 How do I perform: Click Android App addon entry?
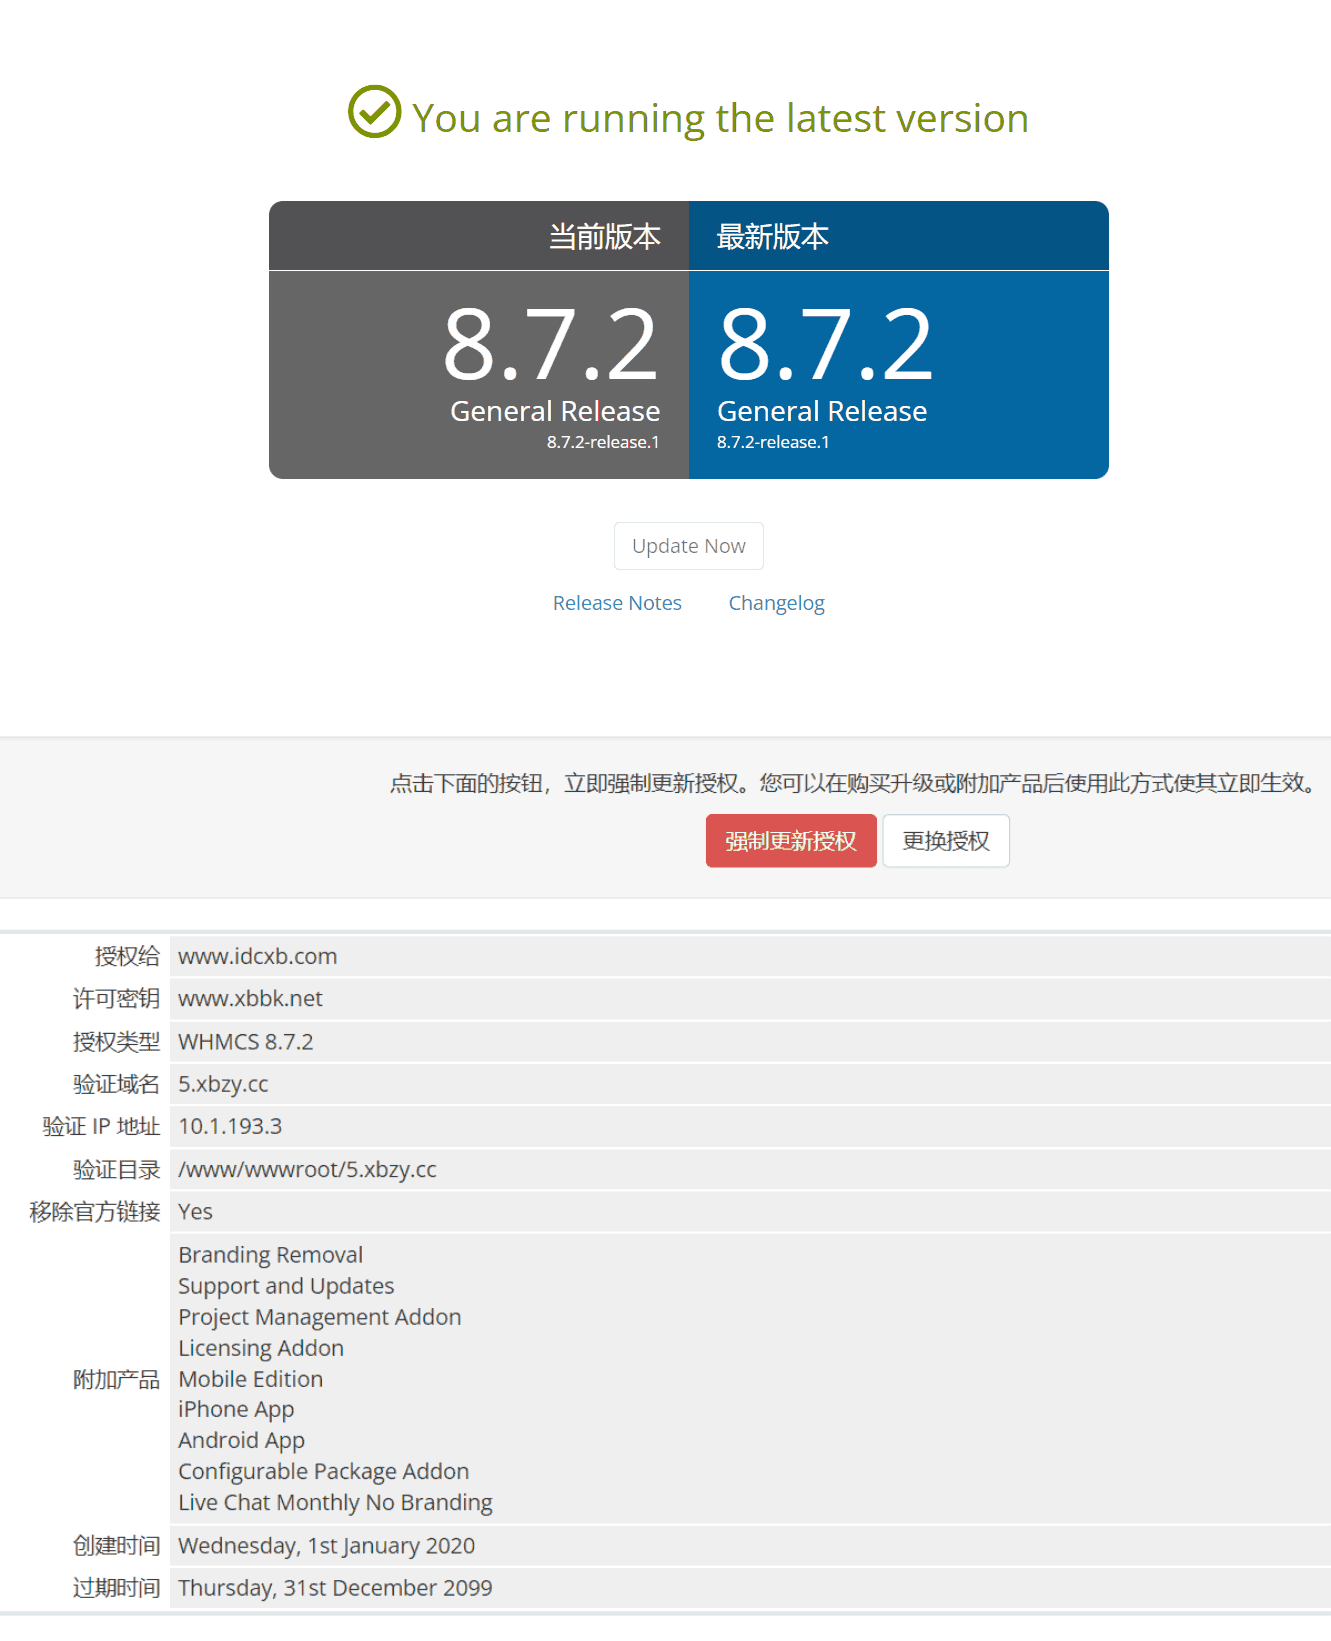242,1440
